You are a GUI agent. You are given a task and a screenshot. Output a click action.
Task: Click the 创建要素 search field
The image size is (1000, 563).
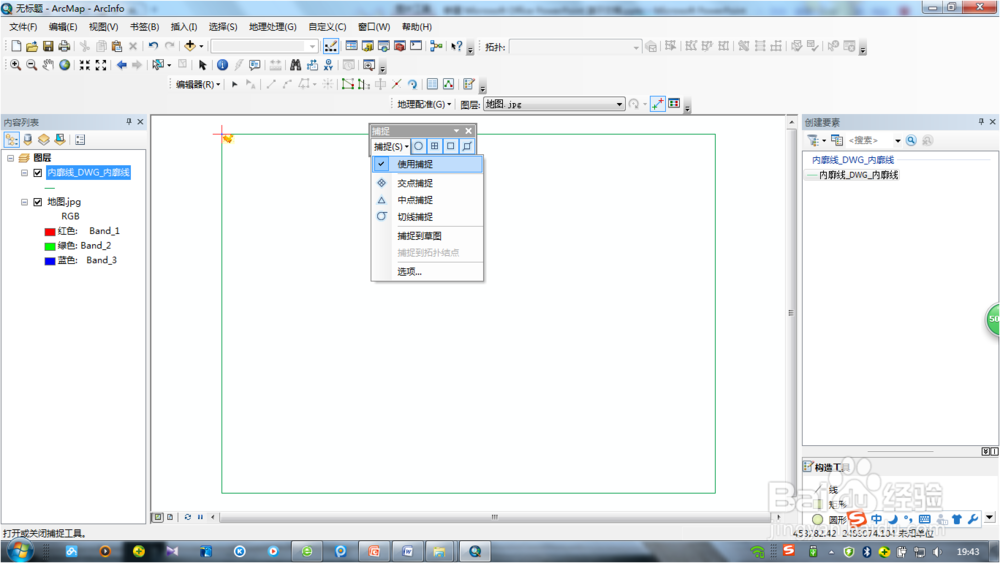coord(869,140)
